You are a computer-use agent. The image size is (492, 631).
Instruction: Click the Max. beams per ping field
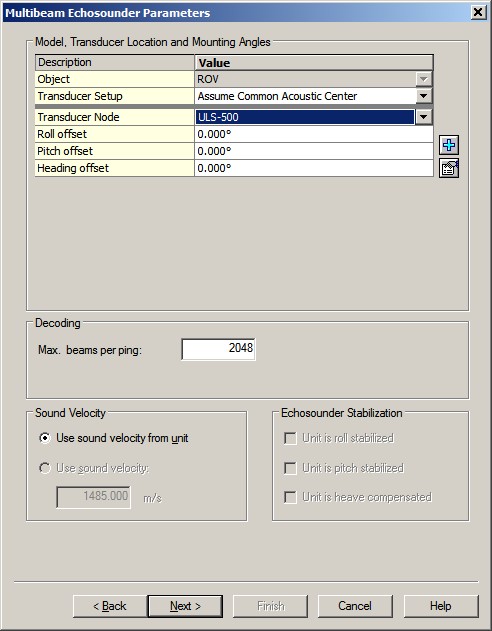tap(218, 349)
